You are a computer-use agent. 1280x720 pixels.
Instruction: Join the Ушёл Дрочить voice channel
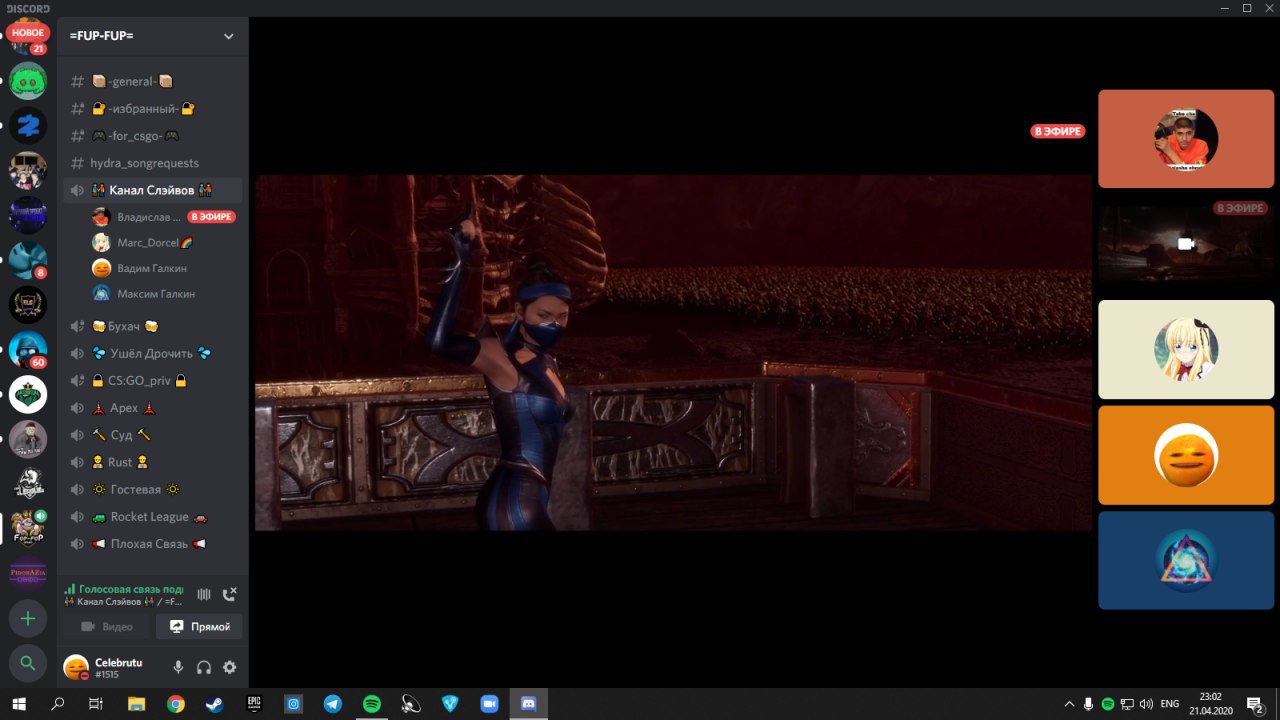tap(152, 353)
